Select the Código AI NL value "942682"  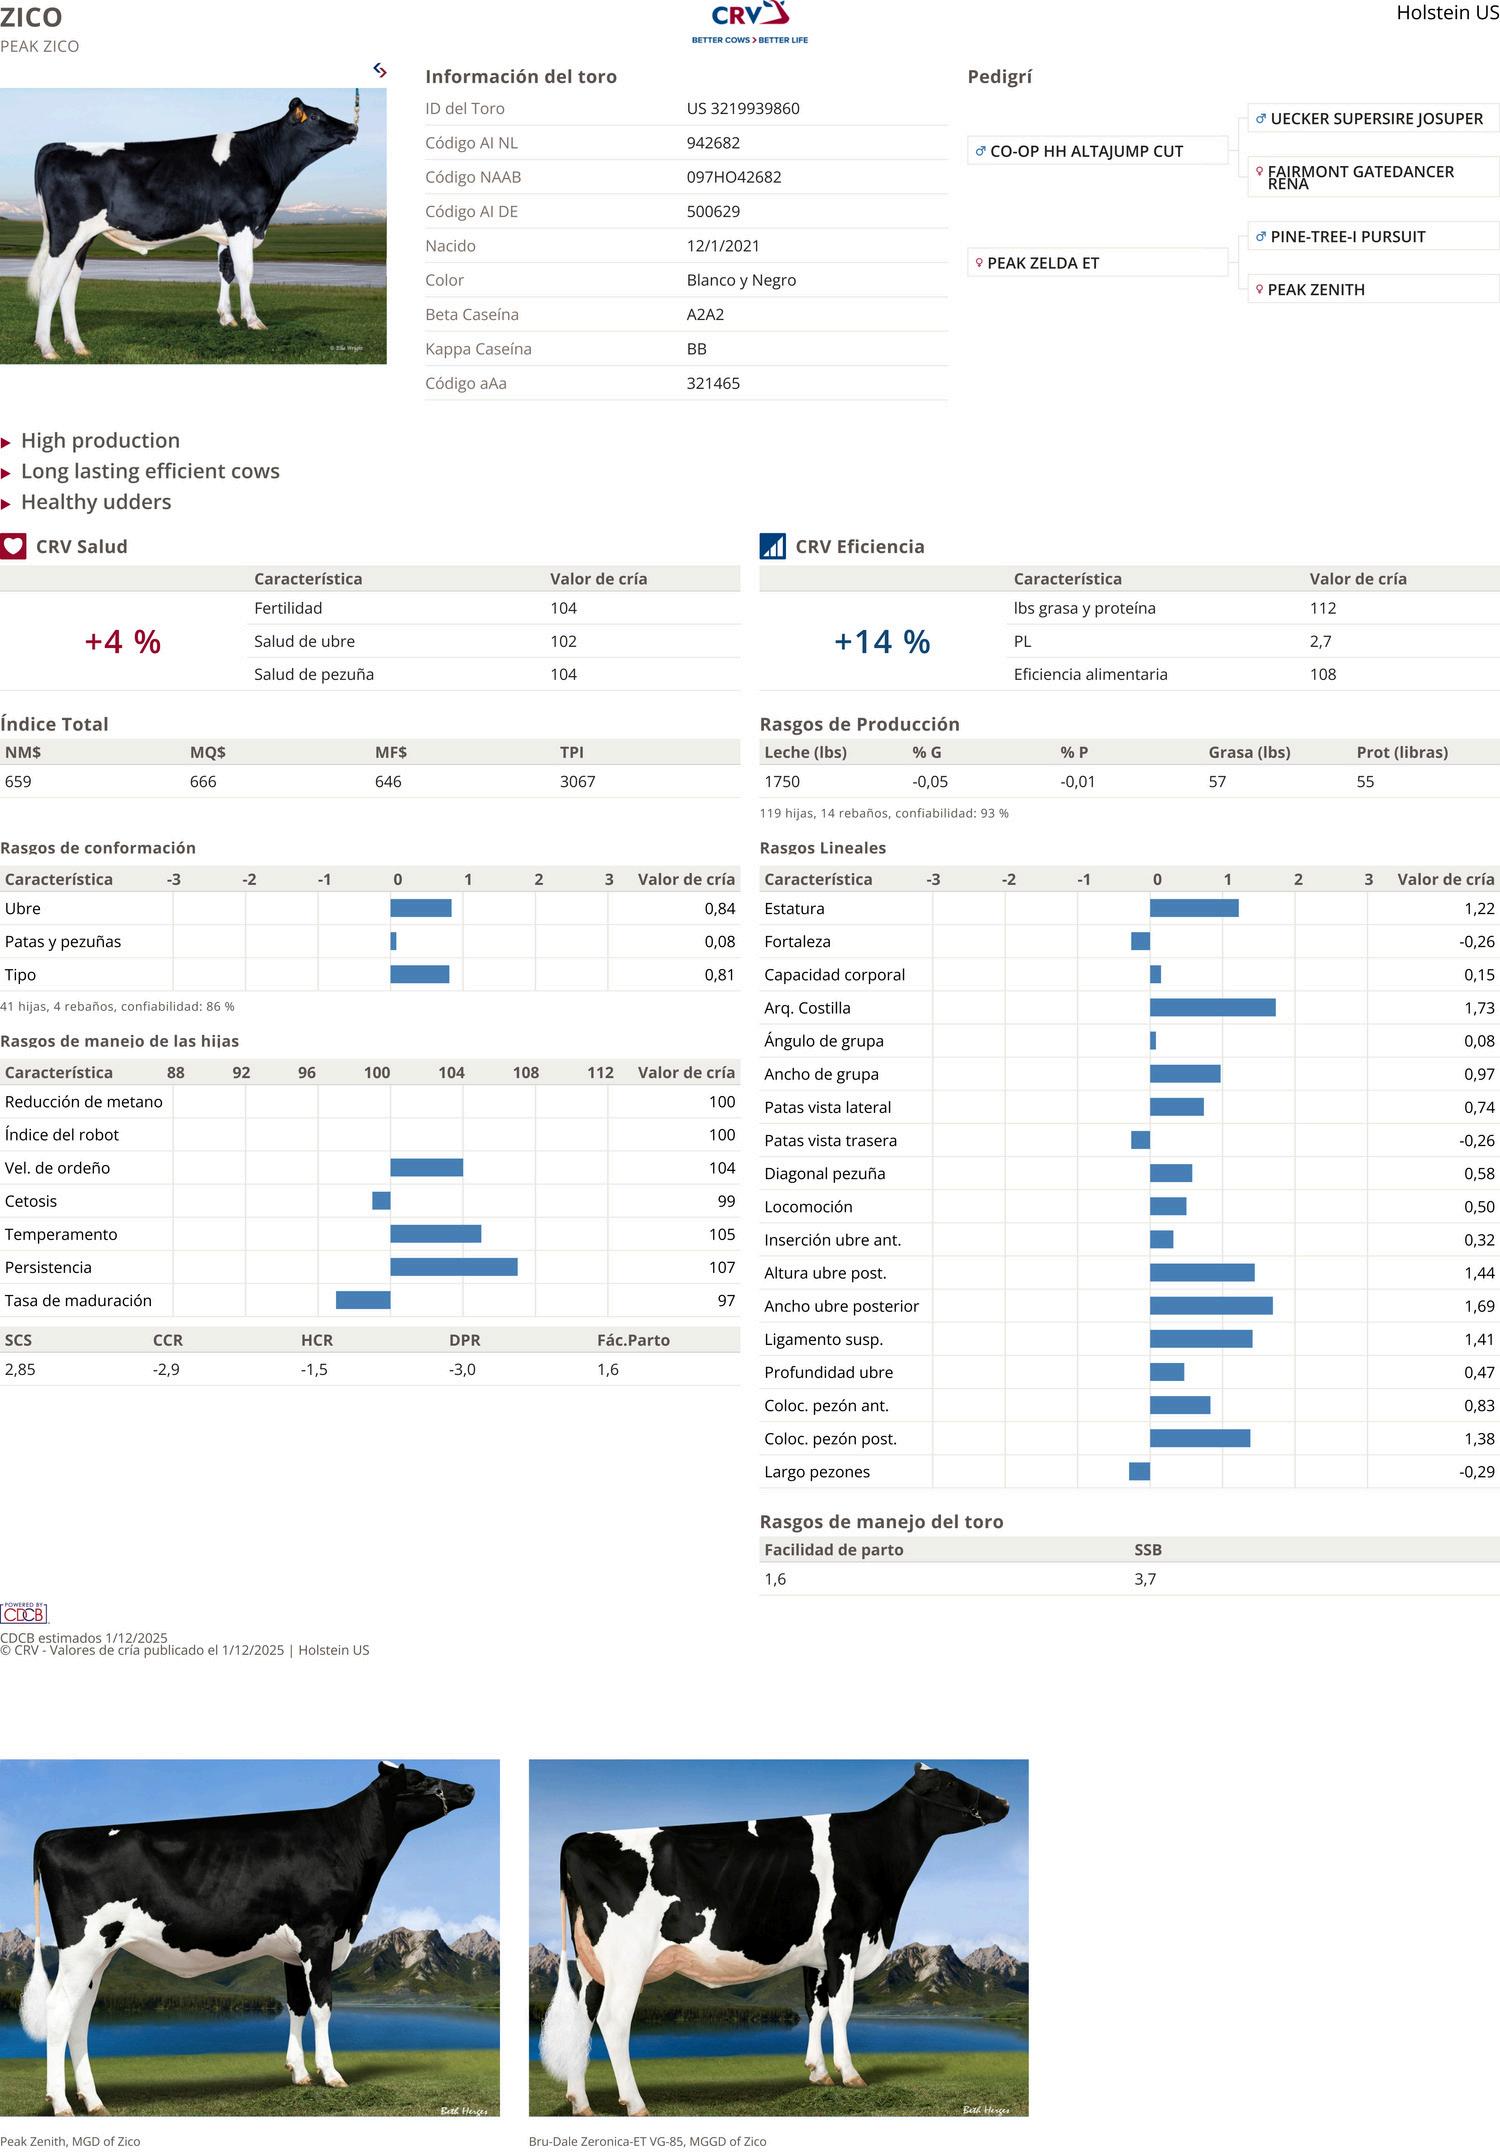click(713, 143)
